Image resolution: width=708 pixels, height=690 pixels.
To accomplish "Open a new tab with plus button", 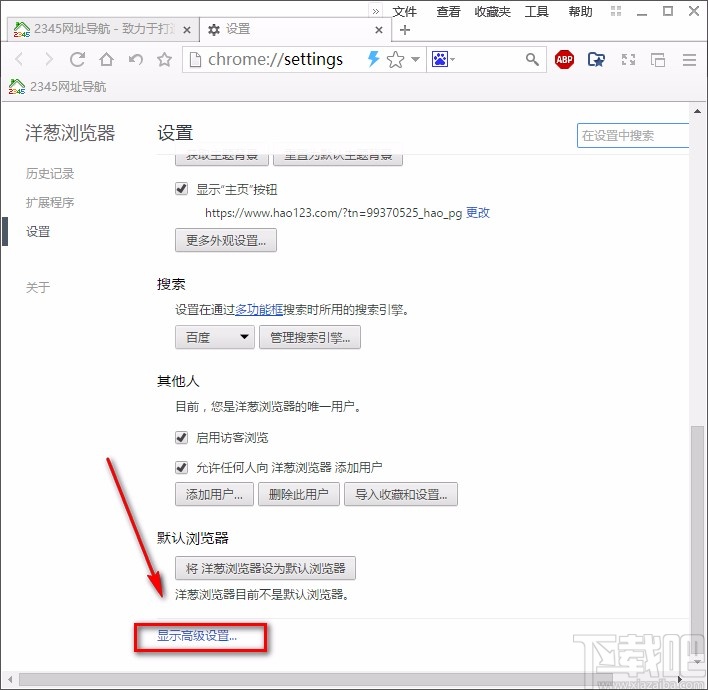I will point(405,30).
